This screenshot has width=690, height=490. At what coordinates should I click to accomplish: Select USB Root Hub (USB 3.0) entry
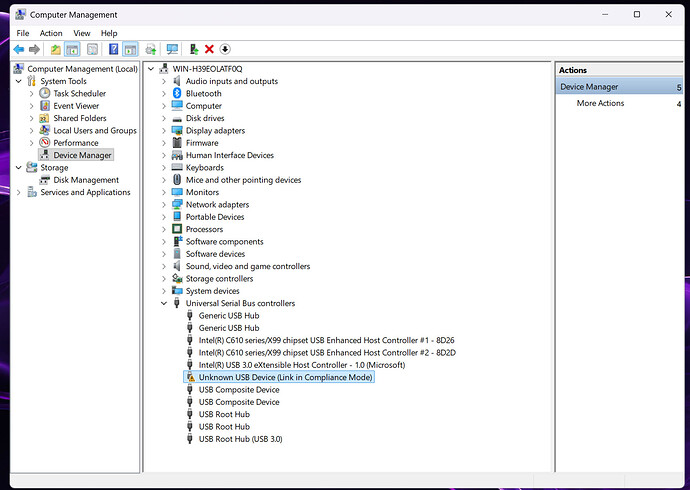click(240, 439)
